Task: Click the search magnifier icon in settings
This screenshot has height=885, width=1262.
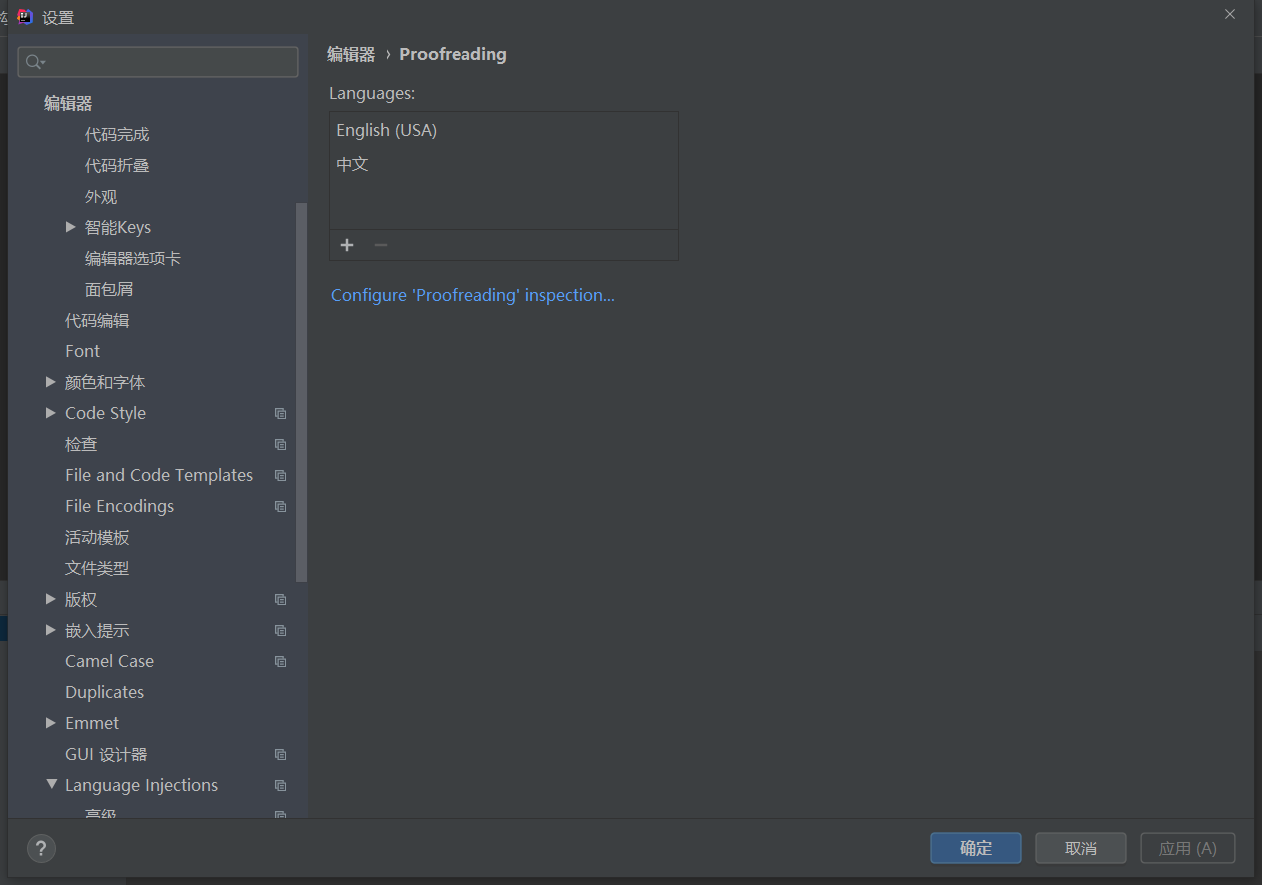Action: (35, 62)
